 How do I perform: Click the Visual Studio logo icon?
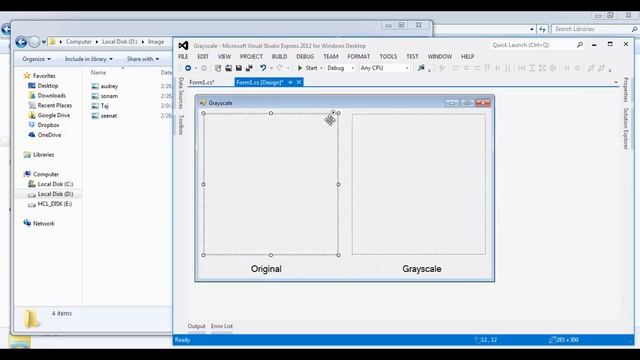[183, 46]
